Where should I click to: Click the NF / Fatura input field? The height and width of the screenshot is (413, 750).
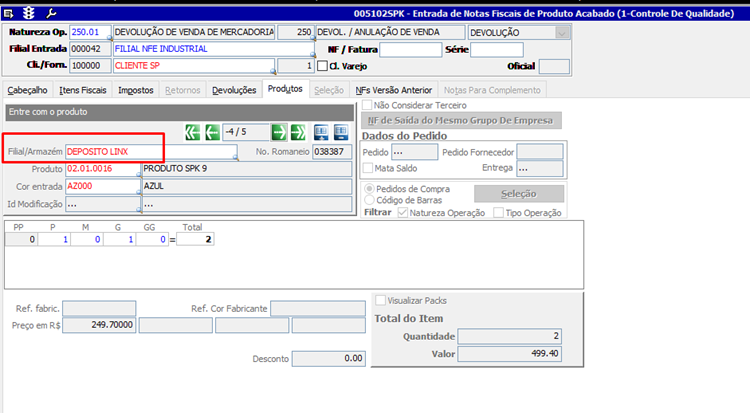point(411,49)
